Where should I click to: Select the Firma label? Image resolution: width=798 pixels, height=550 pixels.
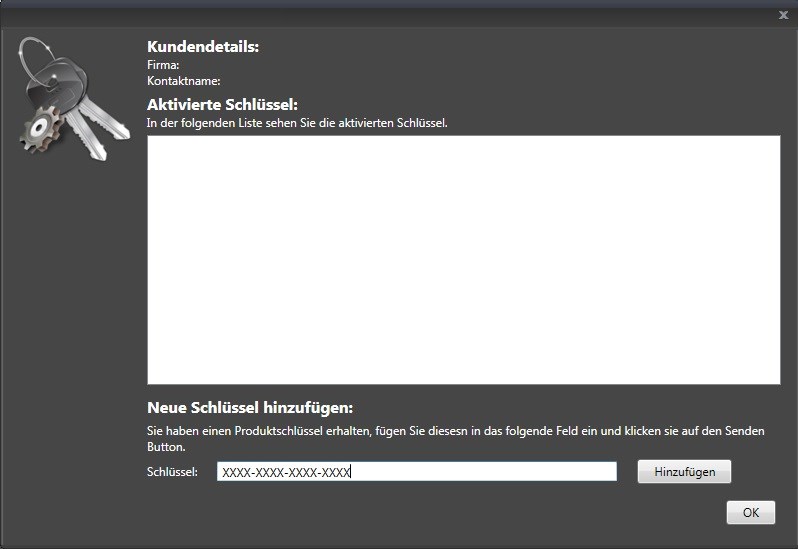coord(163,65)
